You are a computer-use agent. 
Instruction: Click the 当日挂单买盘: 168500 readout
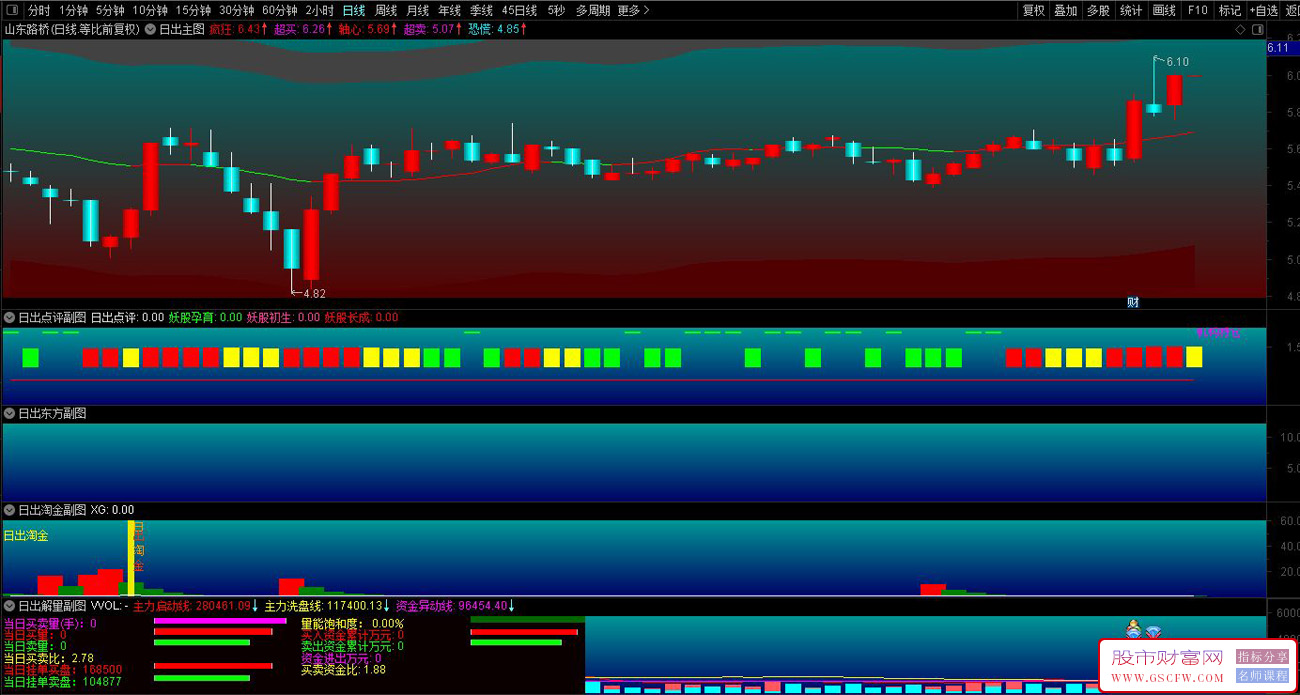pyautogui.click(x=63, y=670)
